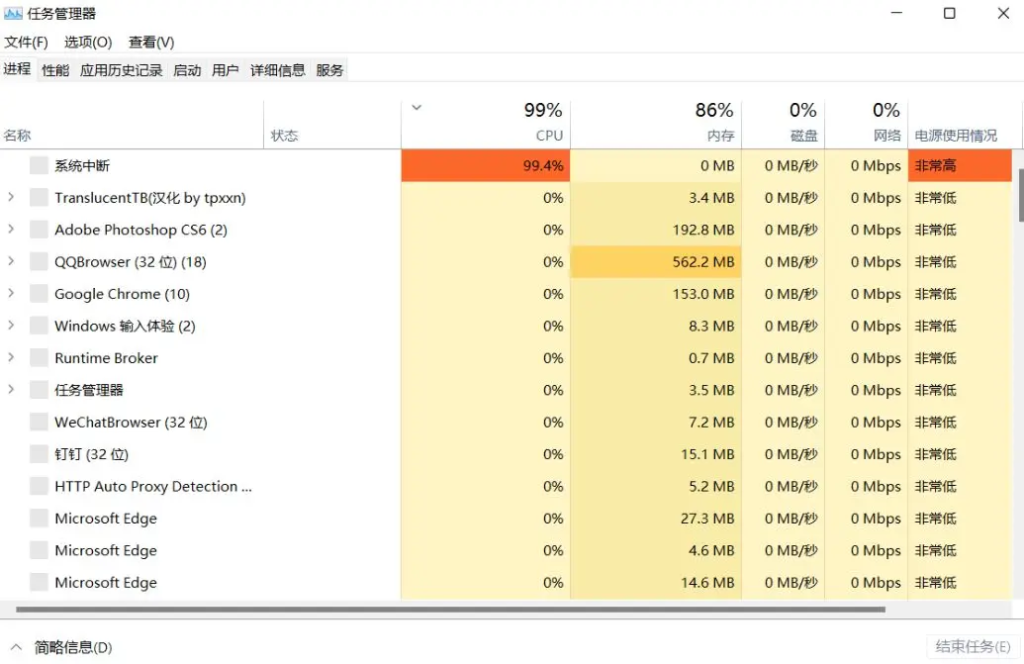Click the 15.1 MB memory cell
This screenshot has height=664, width=1024.
point(656,454)
